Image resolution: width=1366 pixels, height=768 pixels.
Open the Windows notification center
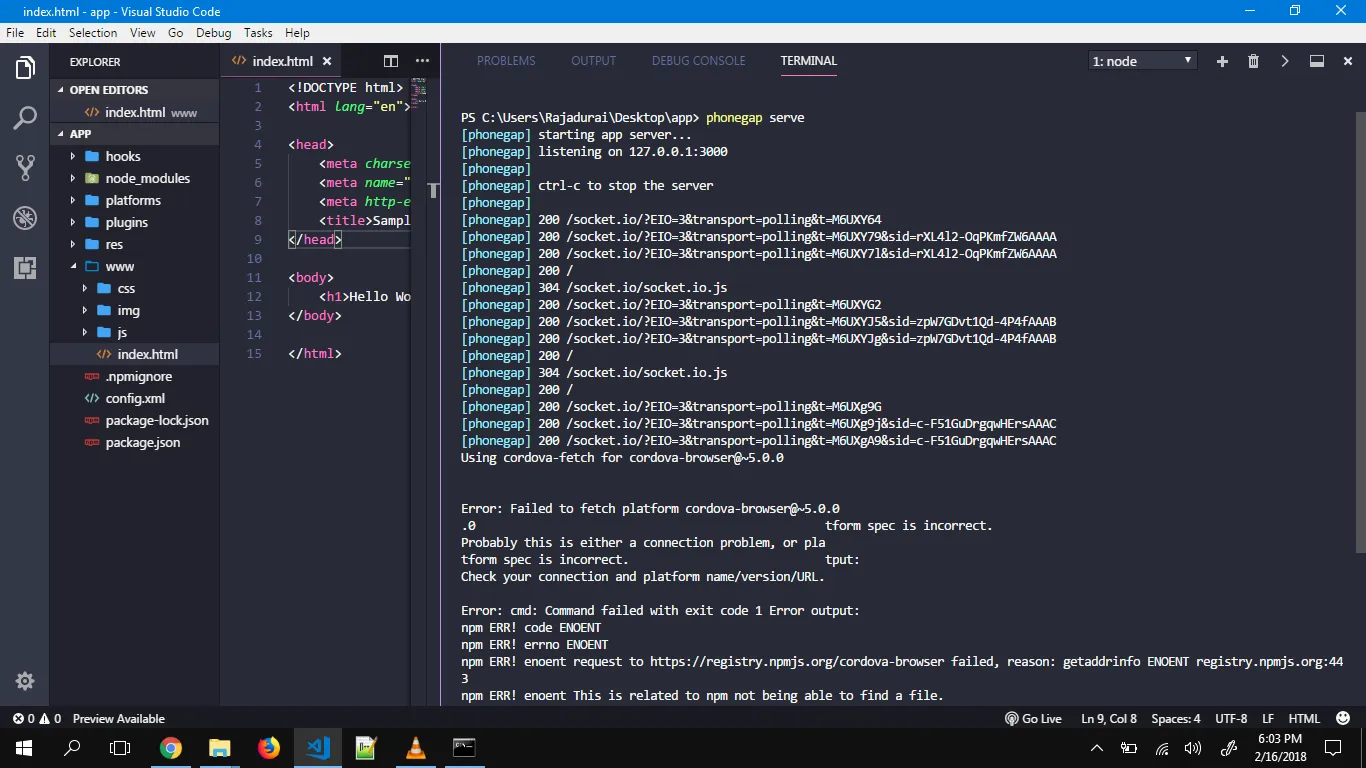1333,747
